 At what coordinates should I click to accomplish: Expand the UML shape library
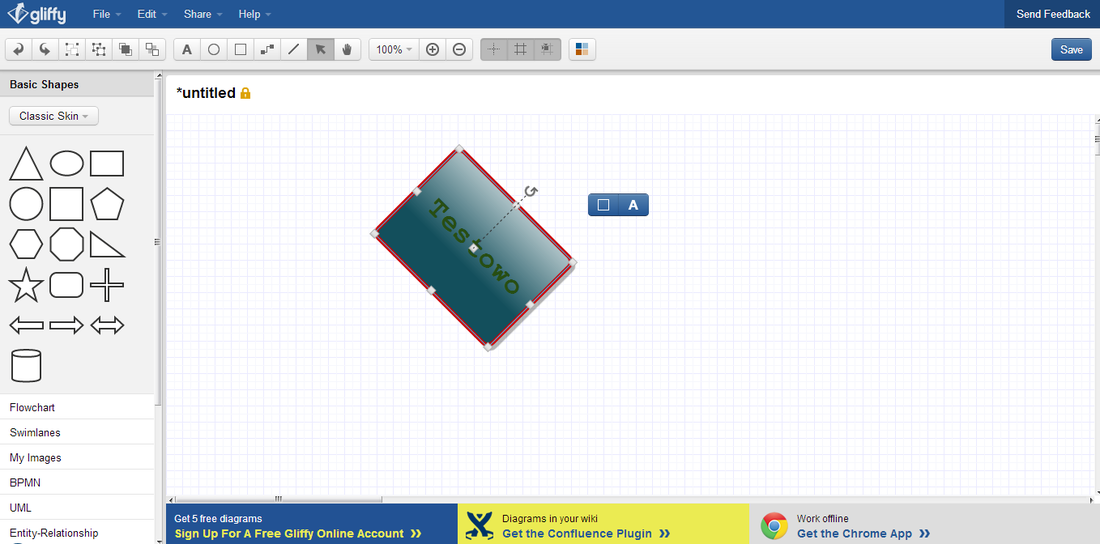coord(77,507)
